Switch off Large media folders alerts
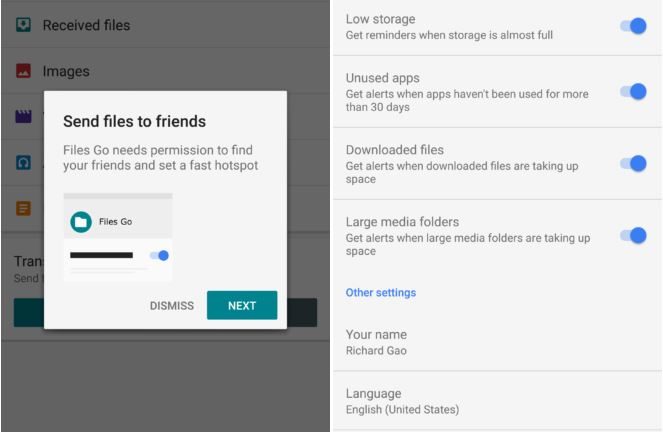Viewport: 663px width, 432px height. click(633, 235)
